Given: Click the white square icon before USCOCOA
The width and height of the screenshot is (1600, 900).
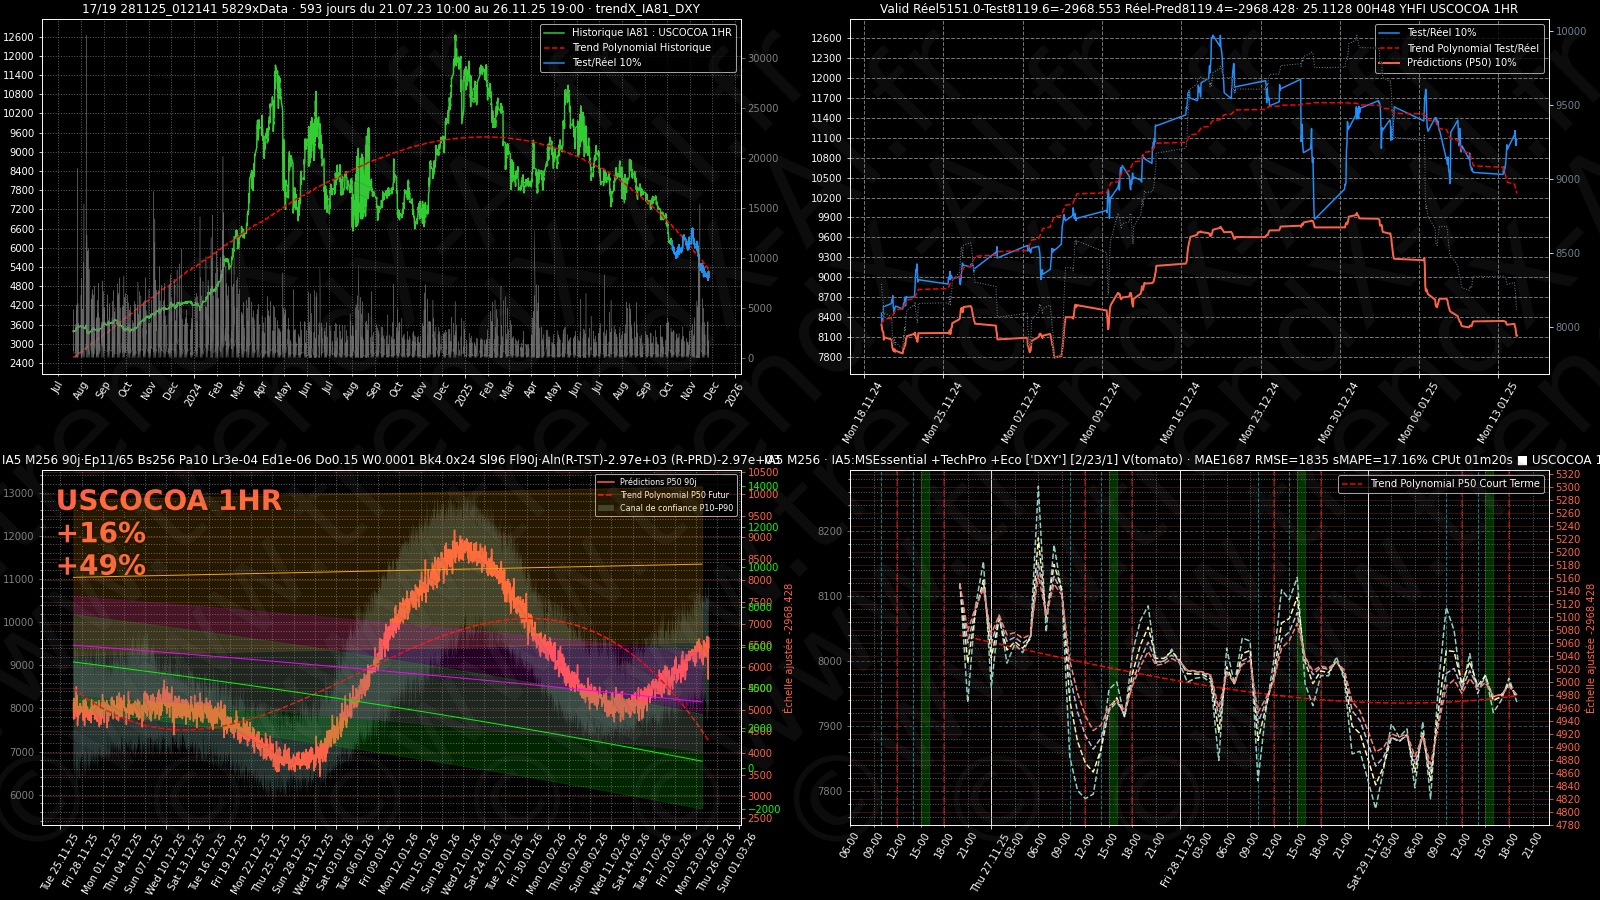Looking at the screenshot, I should [1522, 460].
